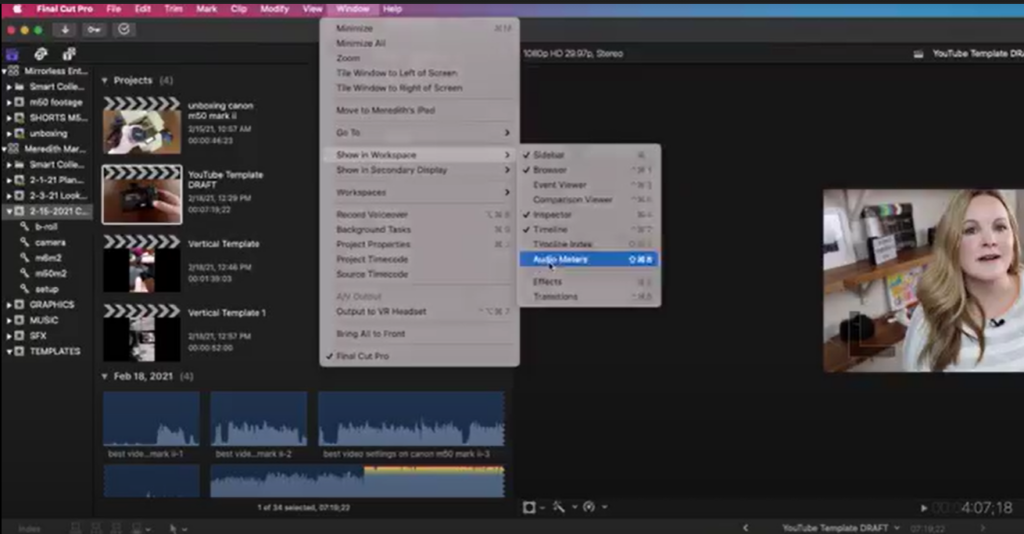The image size is (1024, 534).
Task: Play the viewer clip
Action: pos(923,508)
